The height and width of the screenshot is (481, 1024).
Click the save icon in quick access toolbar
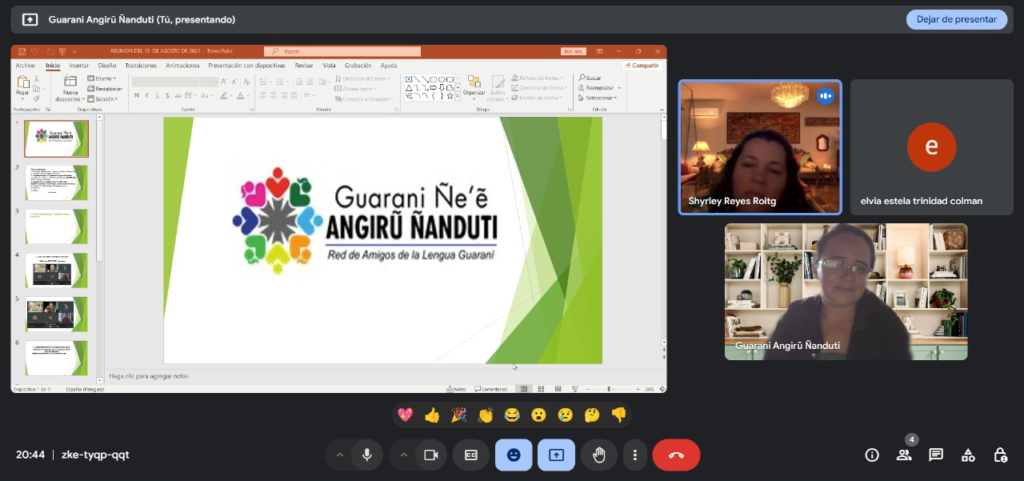pyautogui.click(x=22, y=51)
